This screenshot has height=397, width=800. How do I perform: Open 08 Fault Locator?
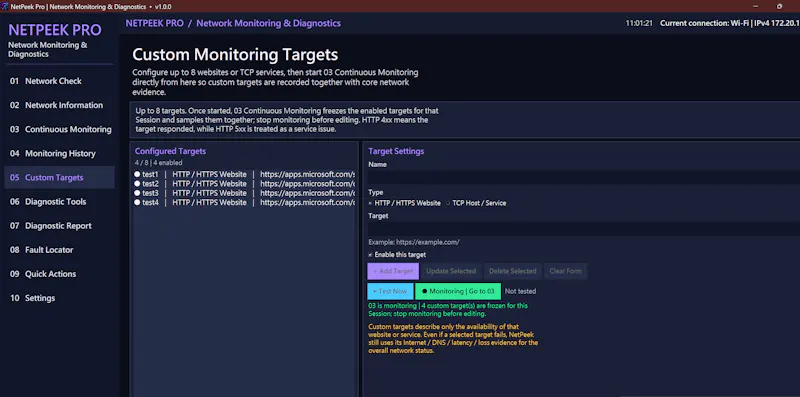59,250
